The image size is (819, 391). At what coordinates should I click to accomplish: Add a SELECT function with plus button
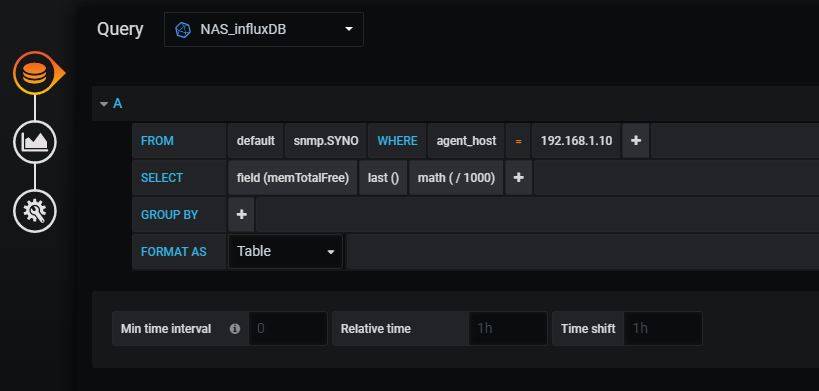(519, 178)
